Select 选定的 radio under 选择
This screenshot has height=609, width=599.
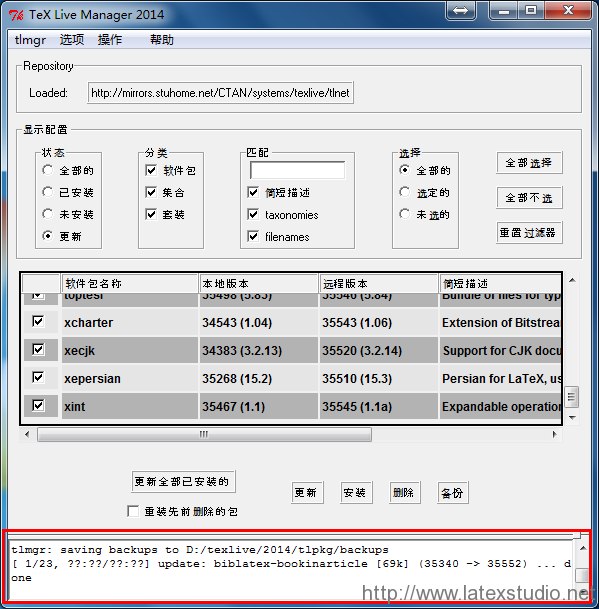point(405,192)
